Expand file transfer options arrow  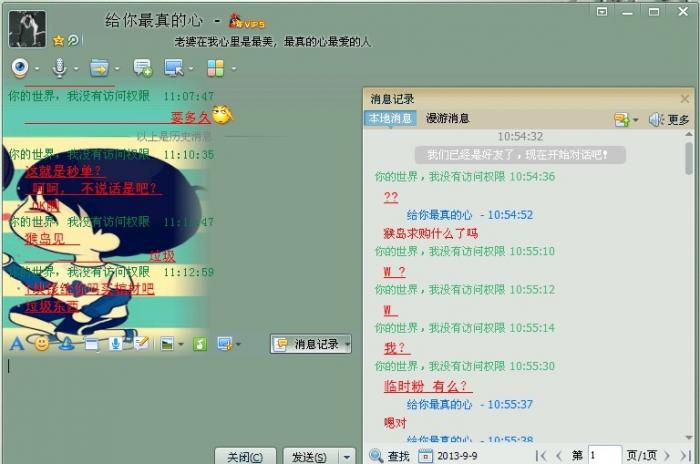117,69
